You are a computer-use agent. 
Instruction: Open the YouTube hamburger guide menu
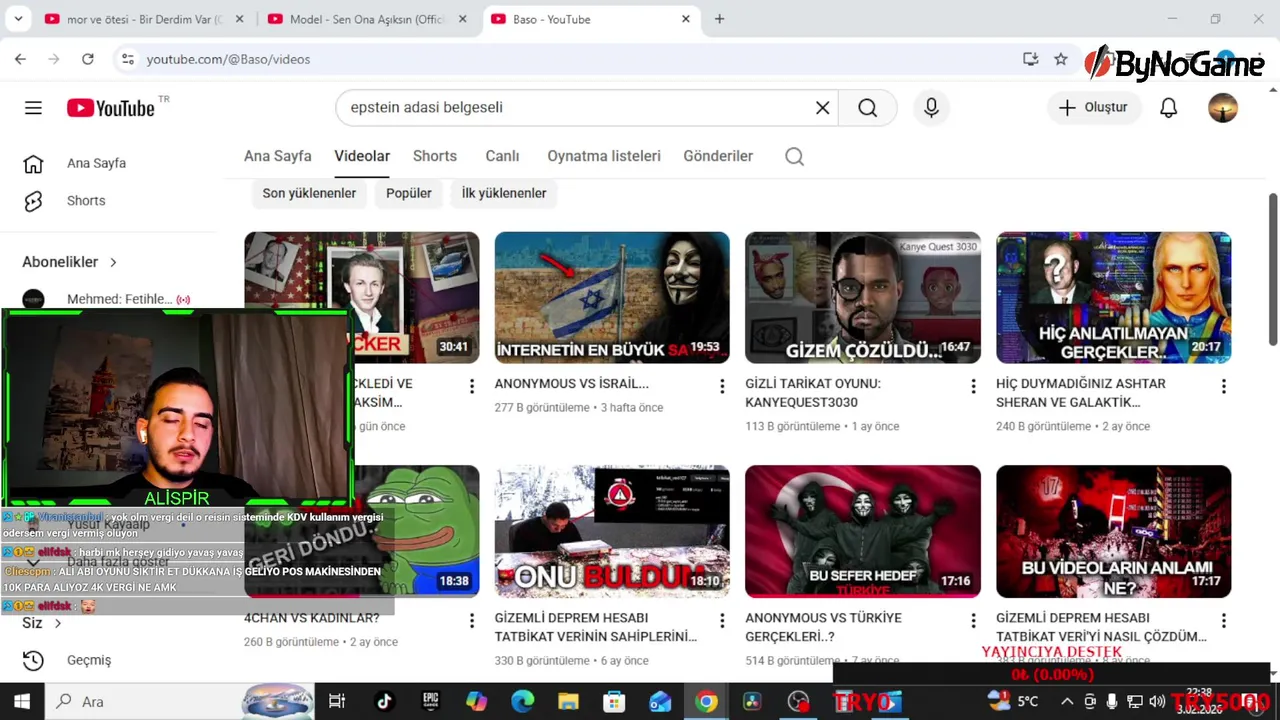click(33, 108)
